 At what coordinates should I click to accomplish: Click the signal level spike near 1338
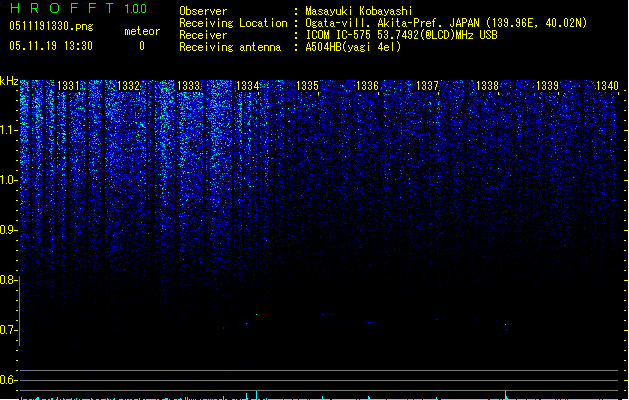[505, 395]
